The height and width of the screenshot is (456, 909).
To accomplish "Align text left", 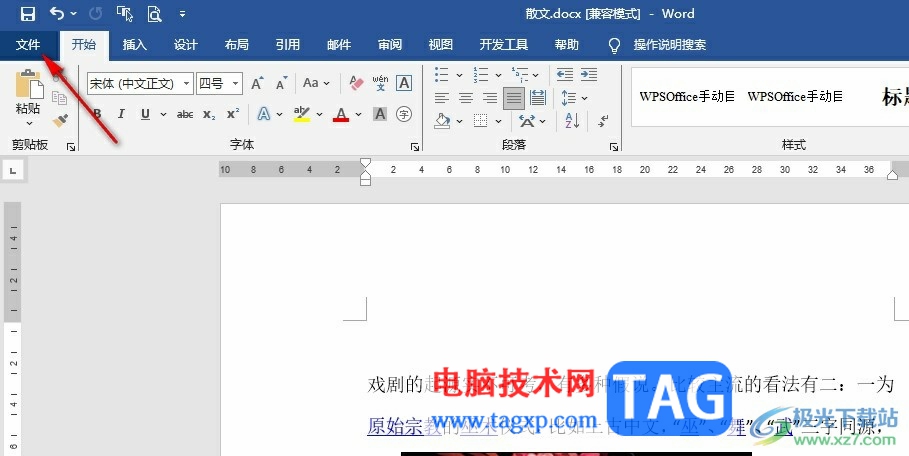I will (442, 98).
